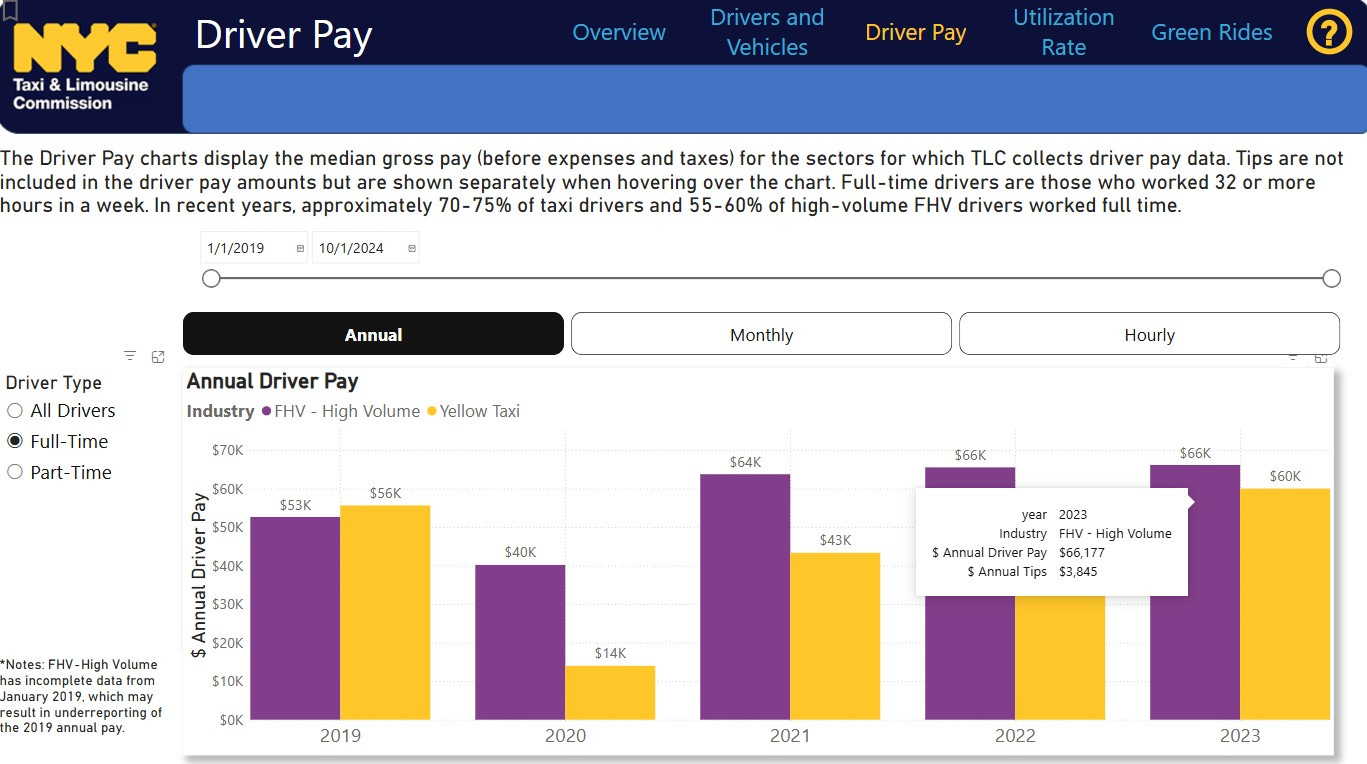
Task: Navigate to the Overview page
Action: [618, 32]
